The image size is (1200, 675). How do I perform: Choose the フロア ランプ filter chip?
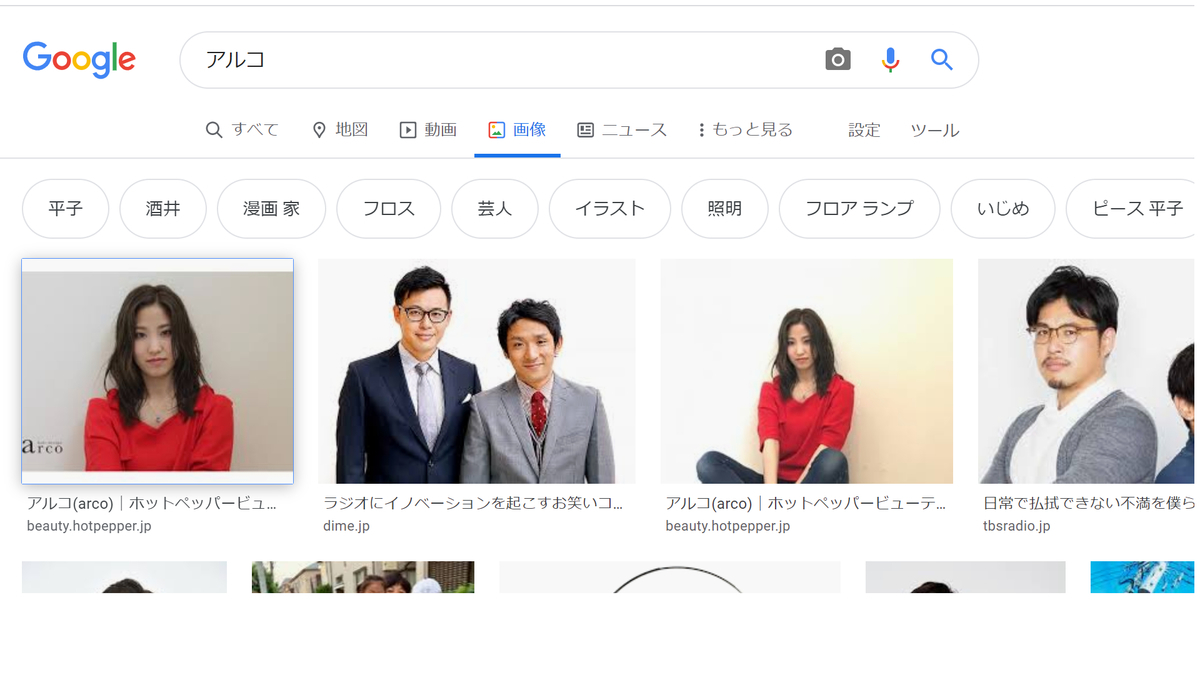[x=859, y=209]
